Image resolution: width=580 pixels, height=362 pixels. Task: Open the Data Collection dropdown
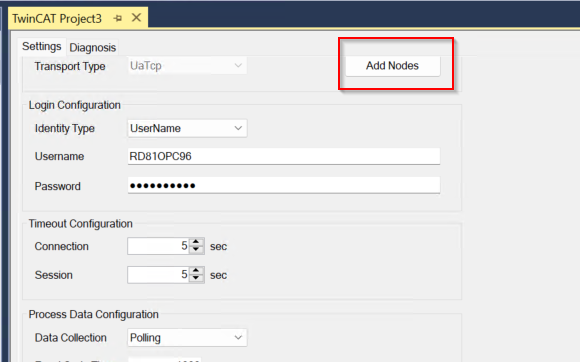click(187, 338)
